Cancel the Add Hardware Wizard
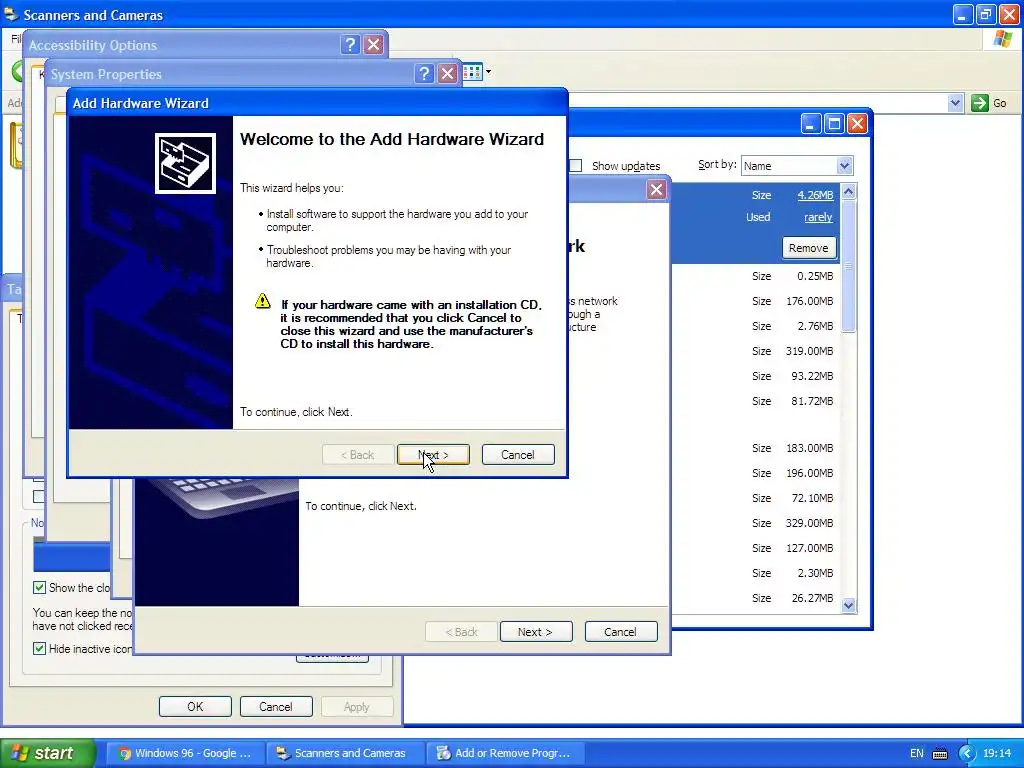The width and height of the screenshot is (1024, 768). tap(518, 455)
